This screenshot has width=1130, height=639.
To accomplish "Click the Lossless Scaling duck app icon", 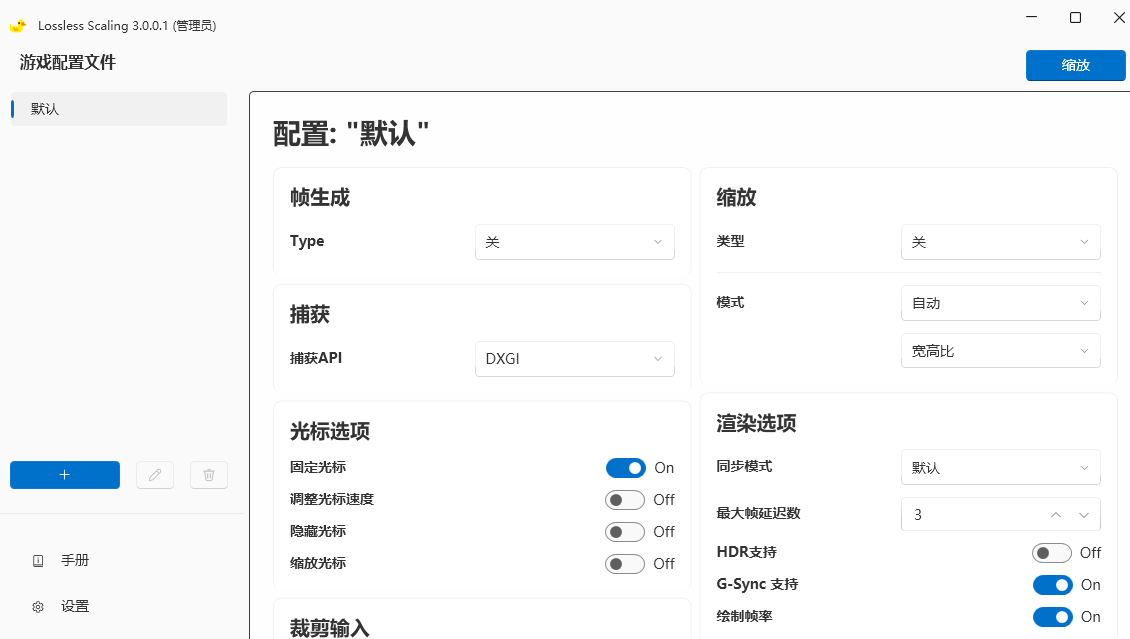I will [x=18, y=26].
